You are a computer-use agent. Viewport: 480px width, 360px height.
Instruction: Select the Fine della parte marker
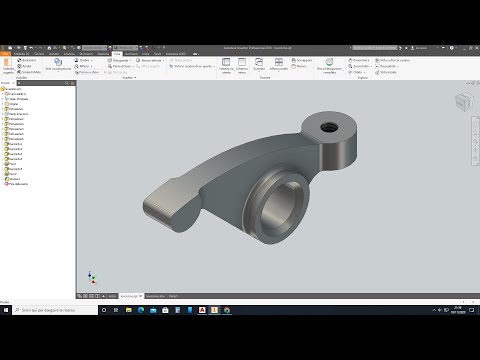pyautogui.click(x=16, y=184)
